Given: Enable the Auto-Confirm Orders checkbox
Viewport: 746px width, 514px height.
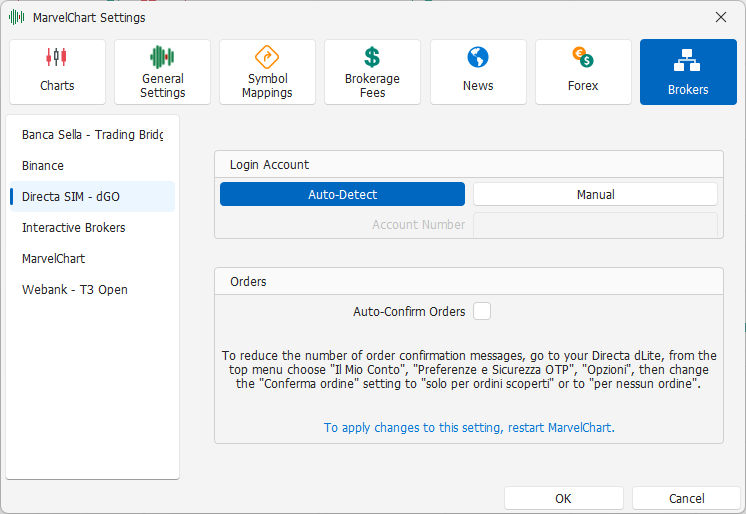Looking at the screenshot, I should pos(482,311).
